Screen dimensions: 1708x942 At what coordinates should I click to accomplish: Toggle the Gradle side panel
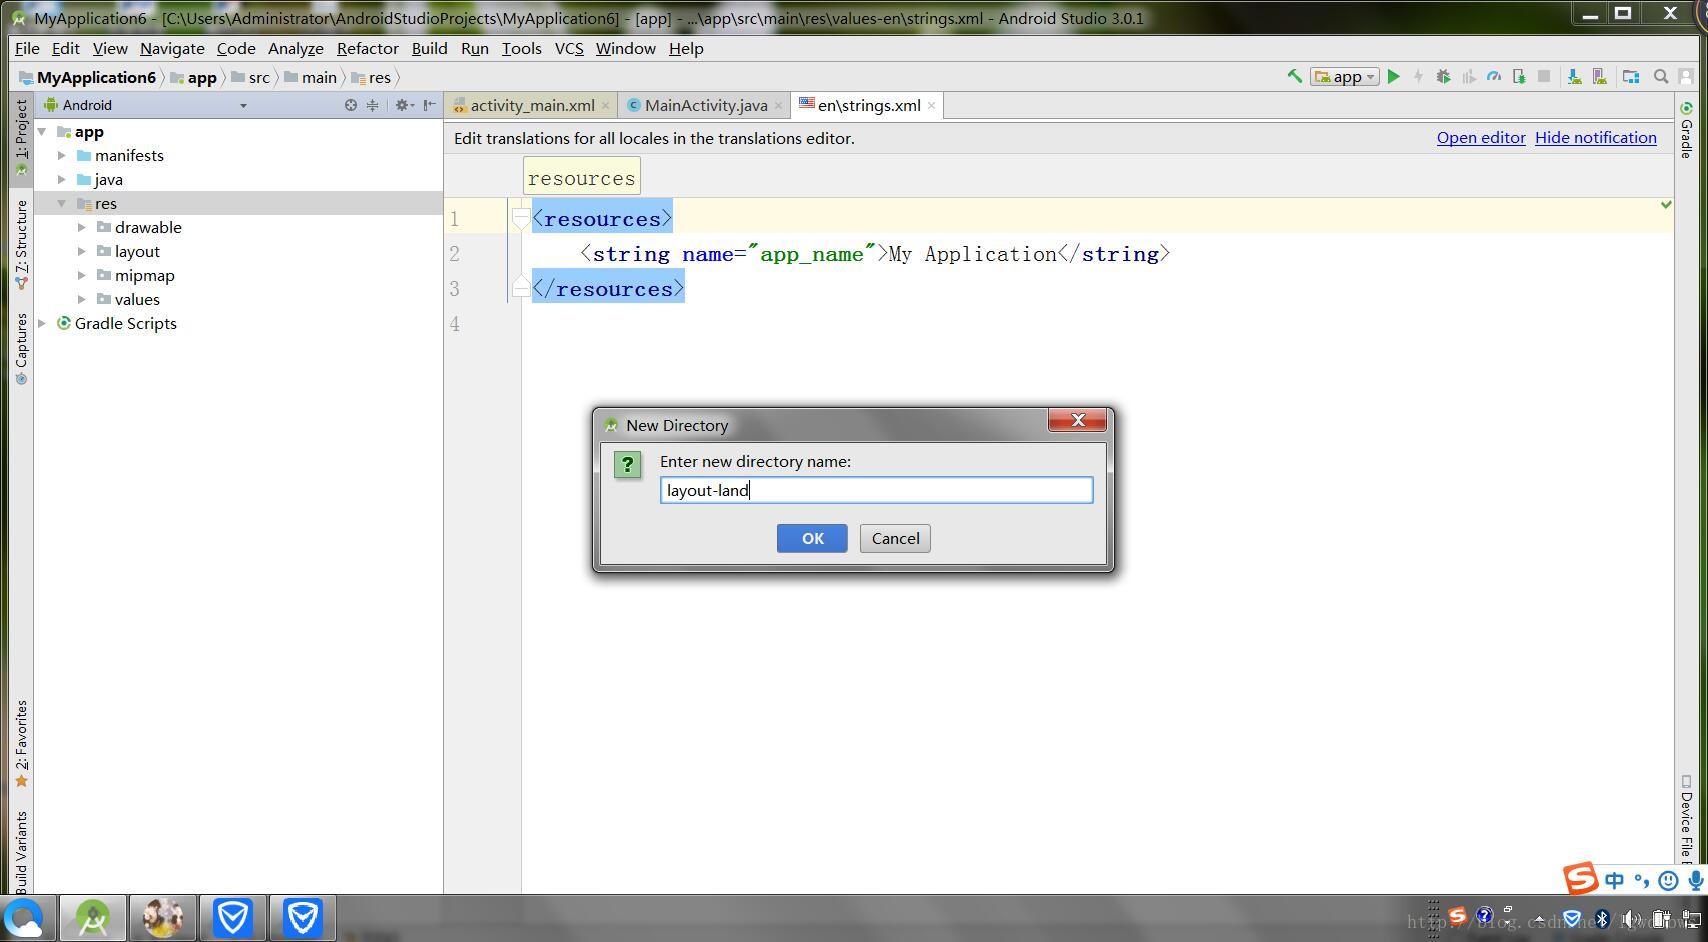click(x=1686, y=130)
